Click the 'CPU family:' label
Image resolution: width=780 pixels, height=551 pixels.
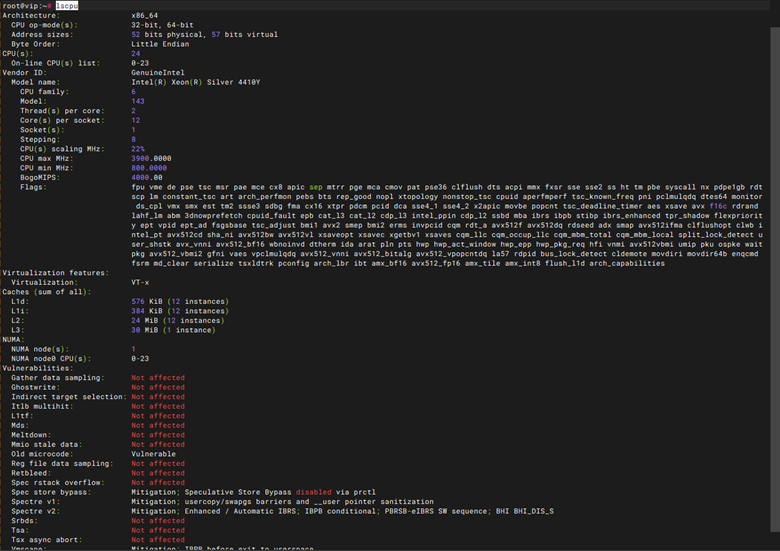(x=44, y=92)
